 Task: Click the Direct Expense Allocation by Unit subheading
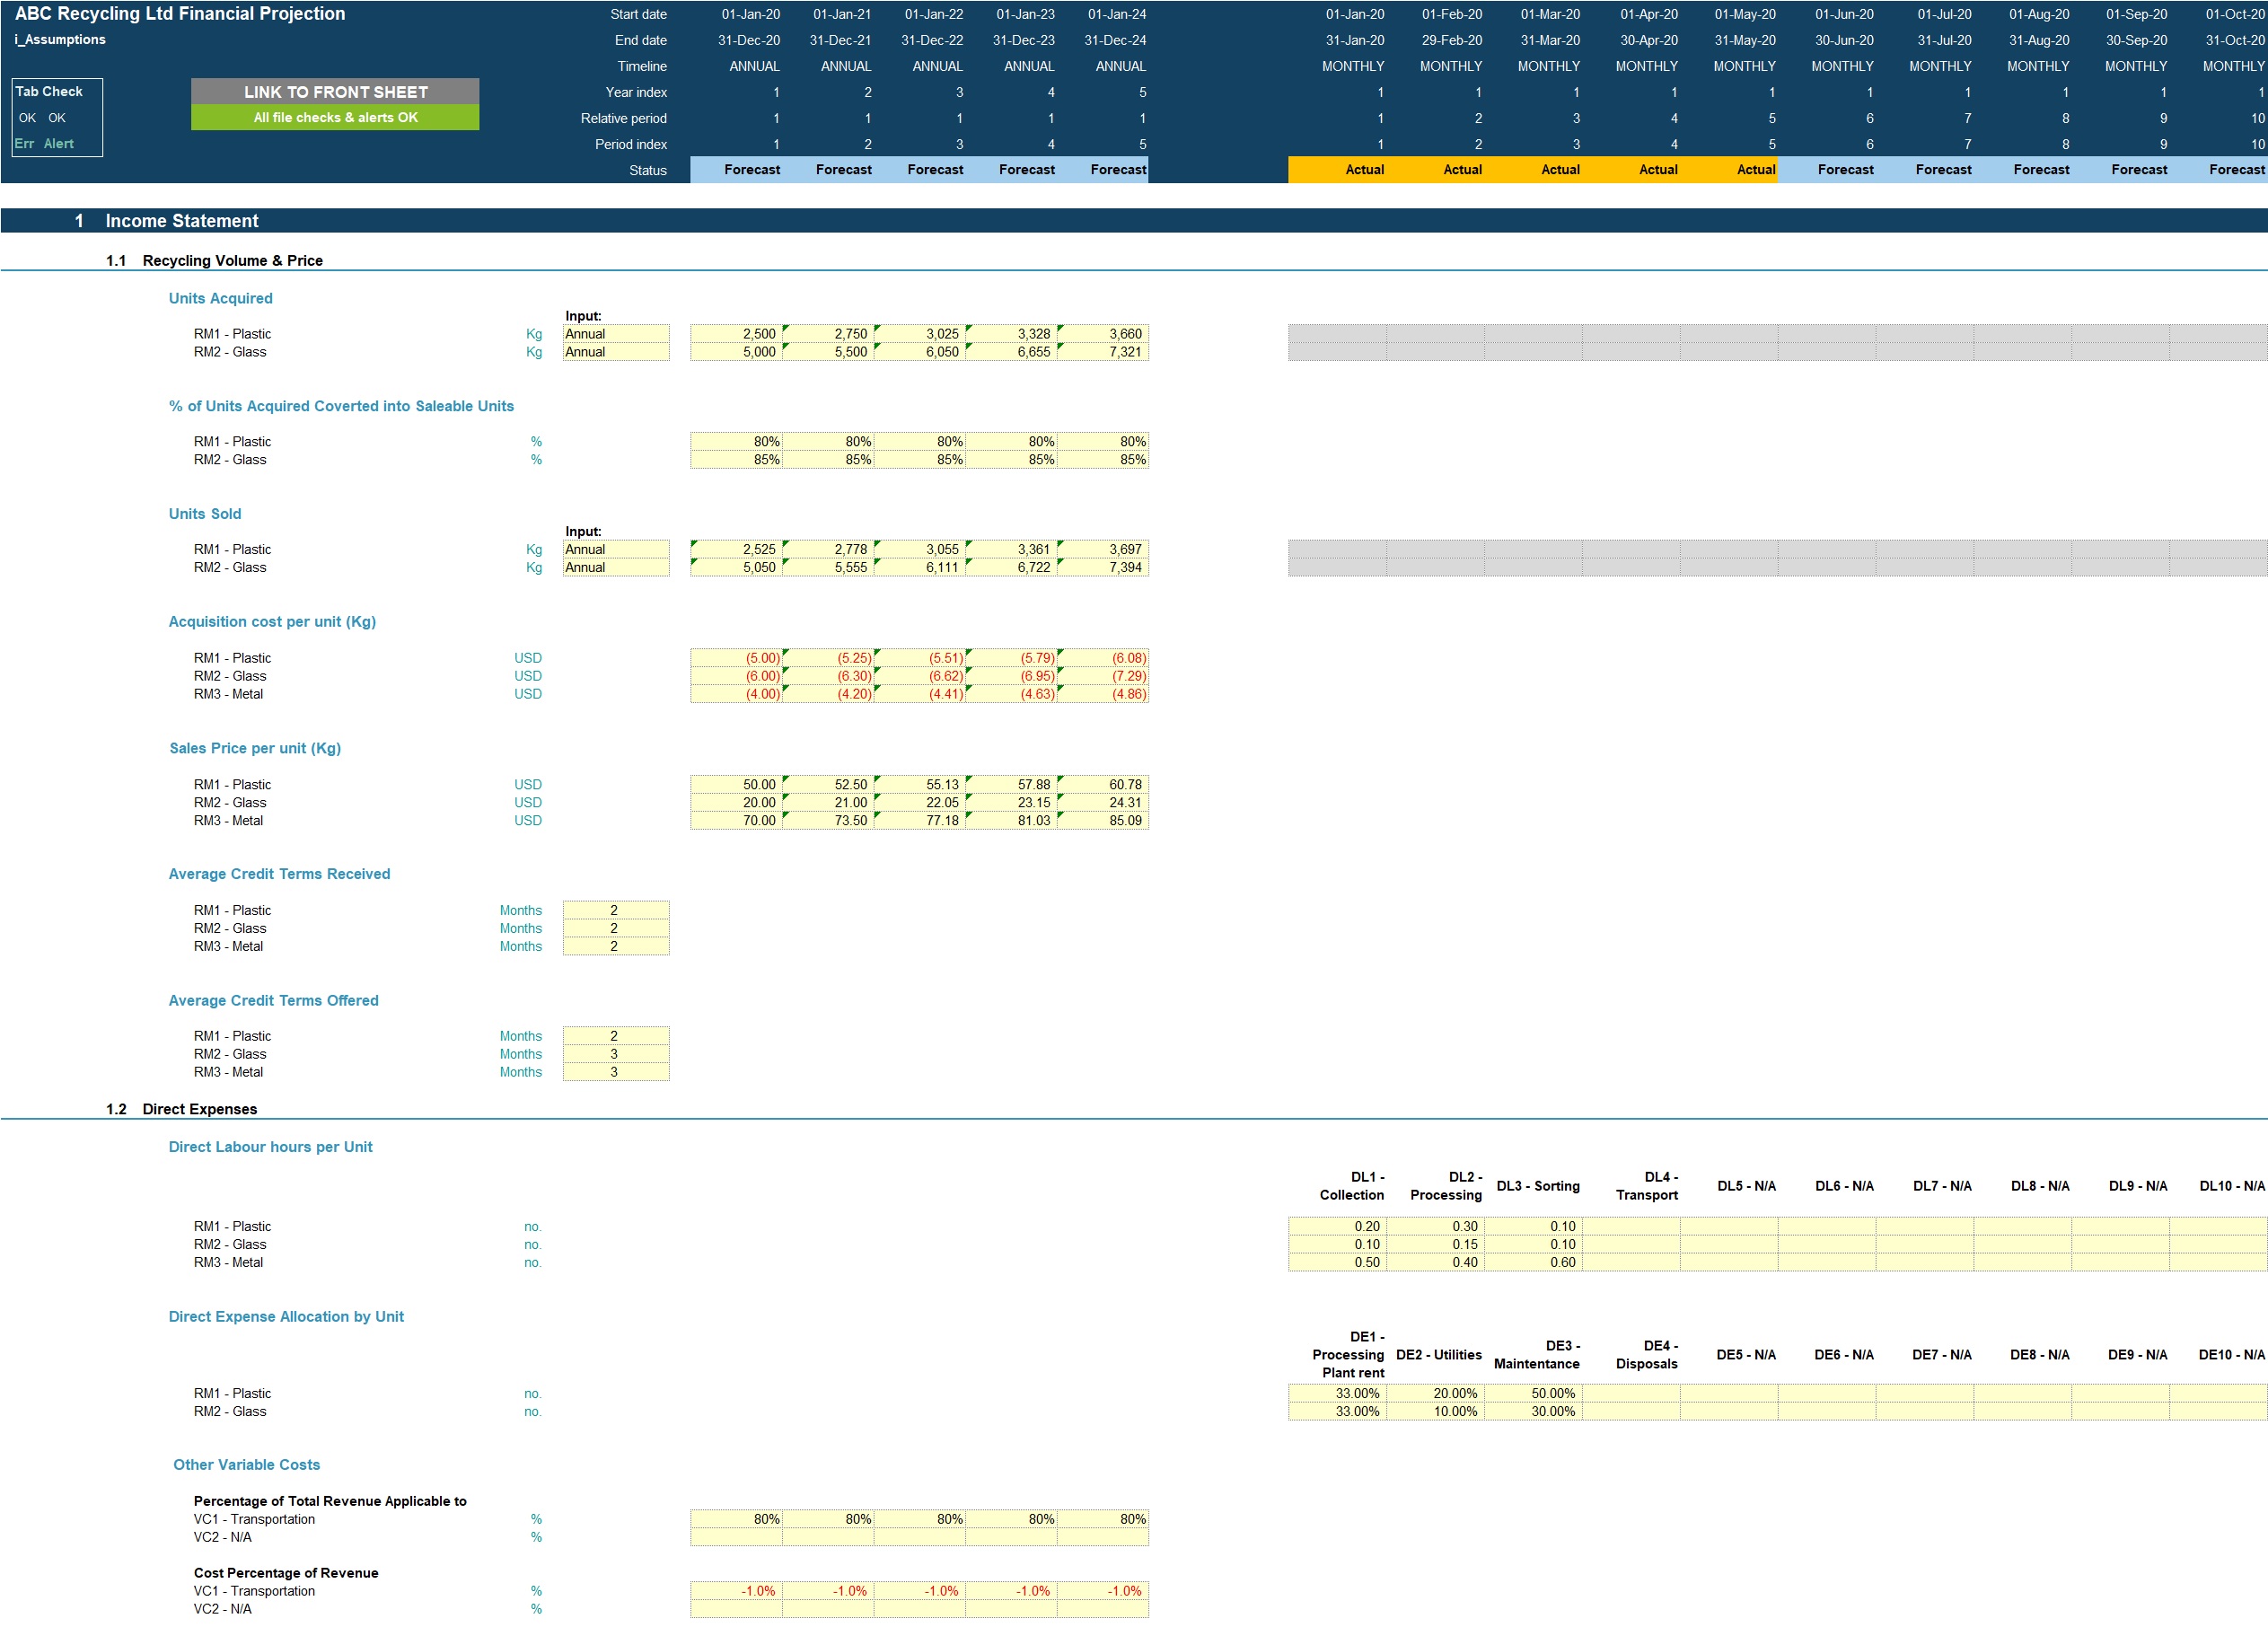coord(286,1316)
